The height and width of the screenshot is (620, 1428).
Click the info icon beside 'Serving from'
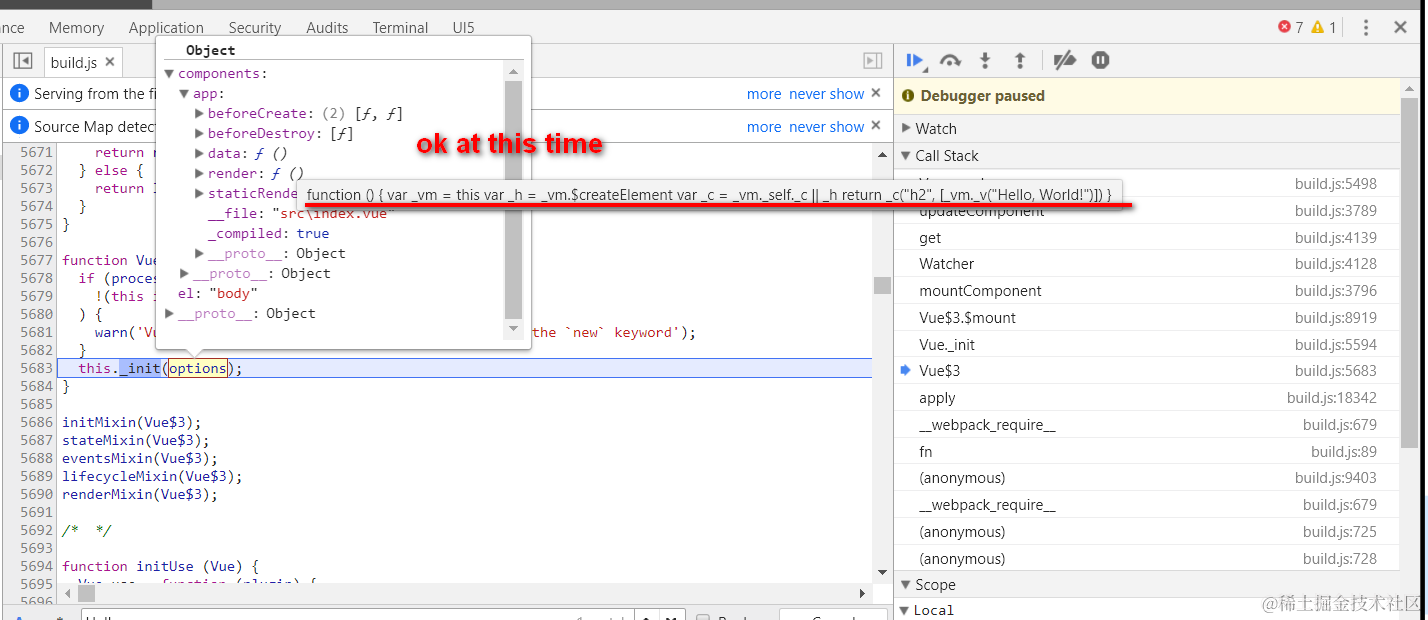tap(19, 93)
